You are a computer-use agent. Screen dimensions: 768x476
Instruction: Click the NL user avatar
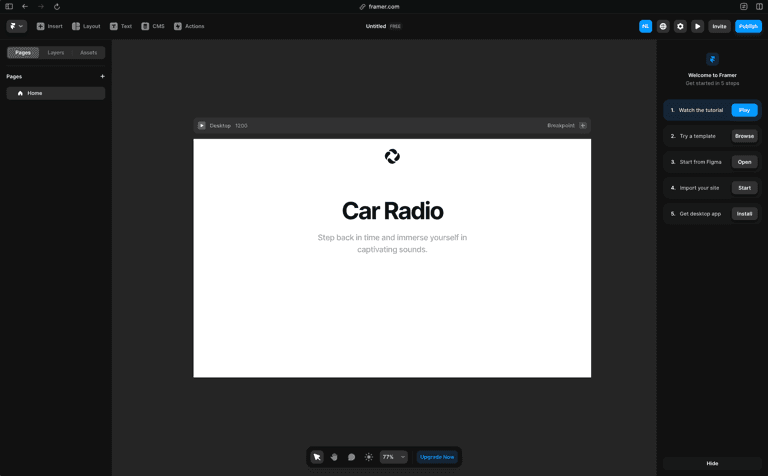point(646,26)
